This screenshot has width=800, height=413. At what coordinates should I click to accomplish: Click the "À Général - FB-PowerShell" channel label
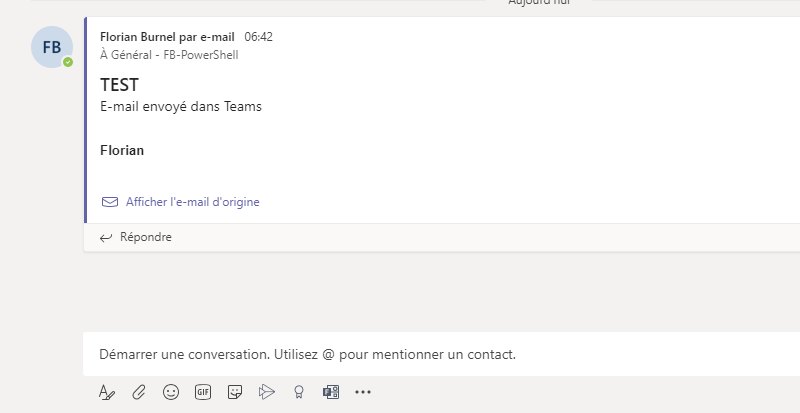pos(169,55)
